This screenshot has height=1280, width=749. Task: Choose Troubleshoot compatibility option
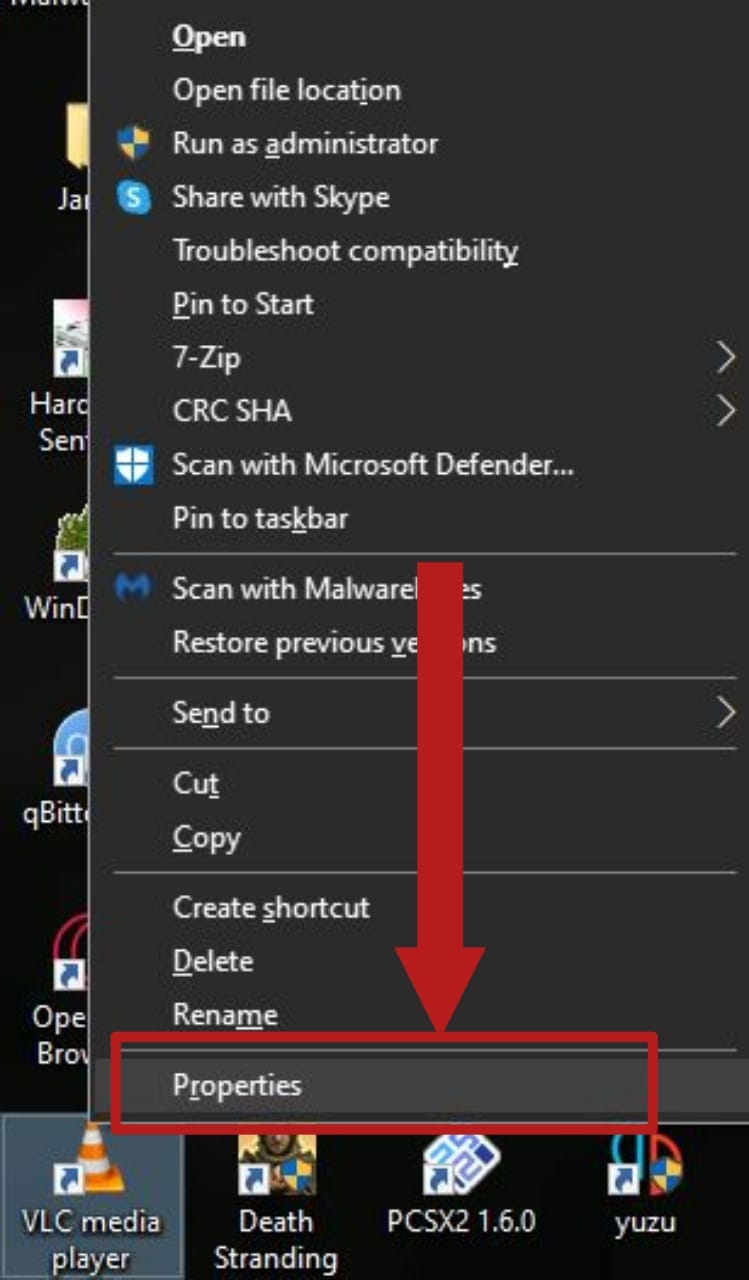tap(345, 250)
